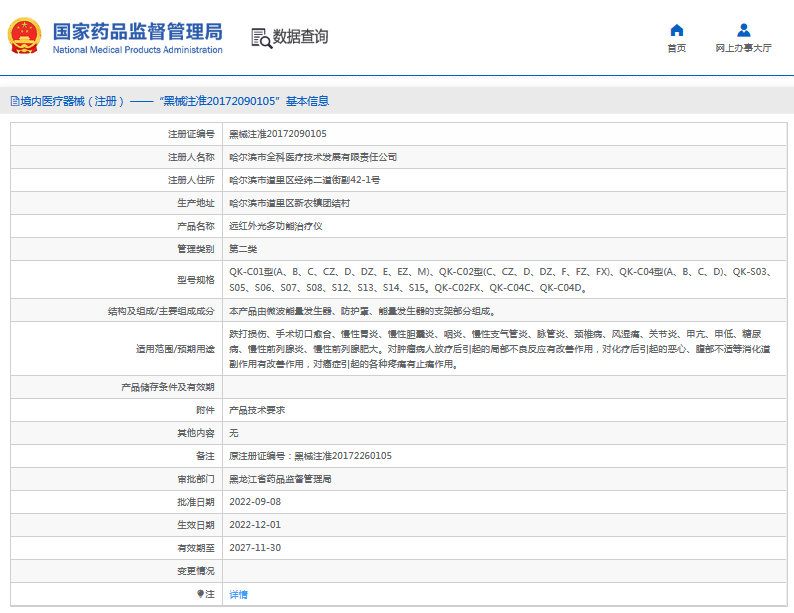Click 有效期至 row label
This screenshot has width=794, height=613.
pos(196,548)
